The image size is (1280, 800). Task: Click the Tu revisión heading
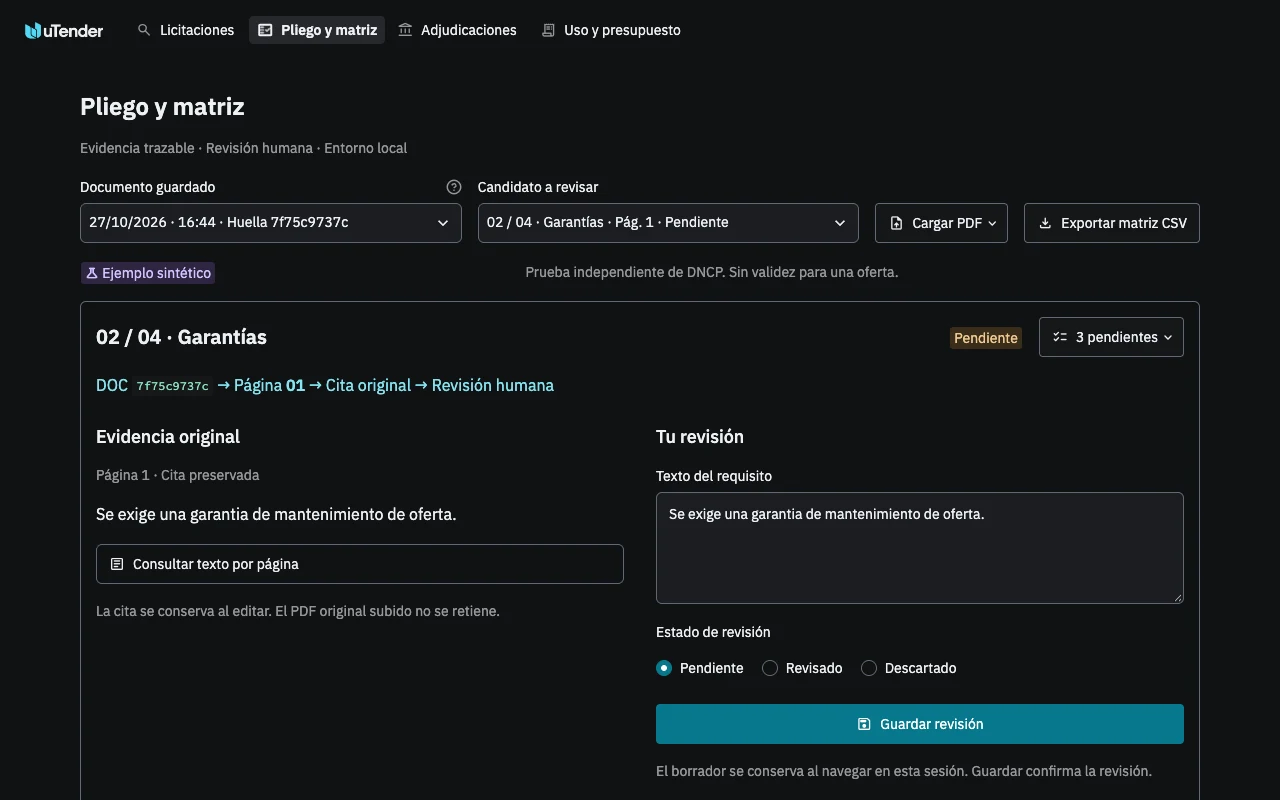pos(700,436)
